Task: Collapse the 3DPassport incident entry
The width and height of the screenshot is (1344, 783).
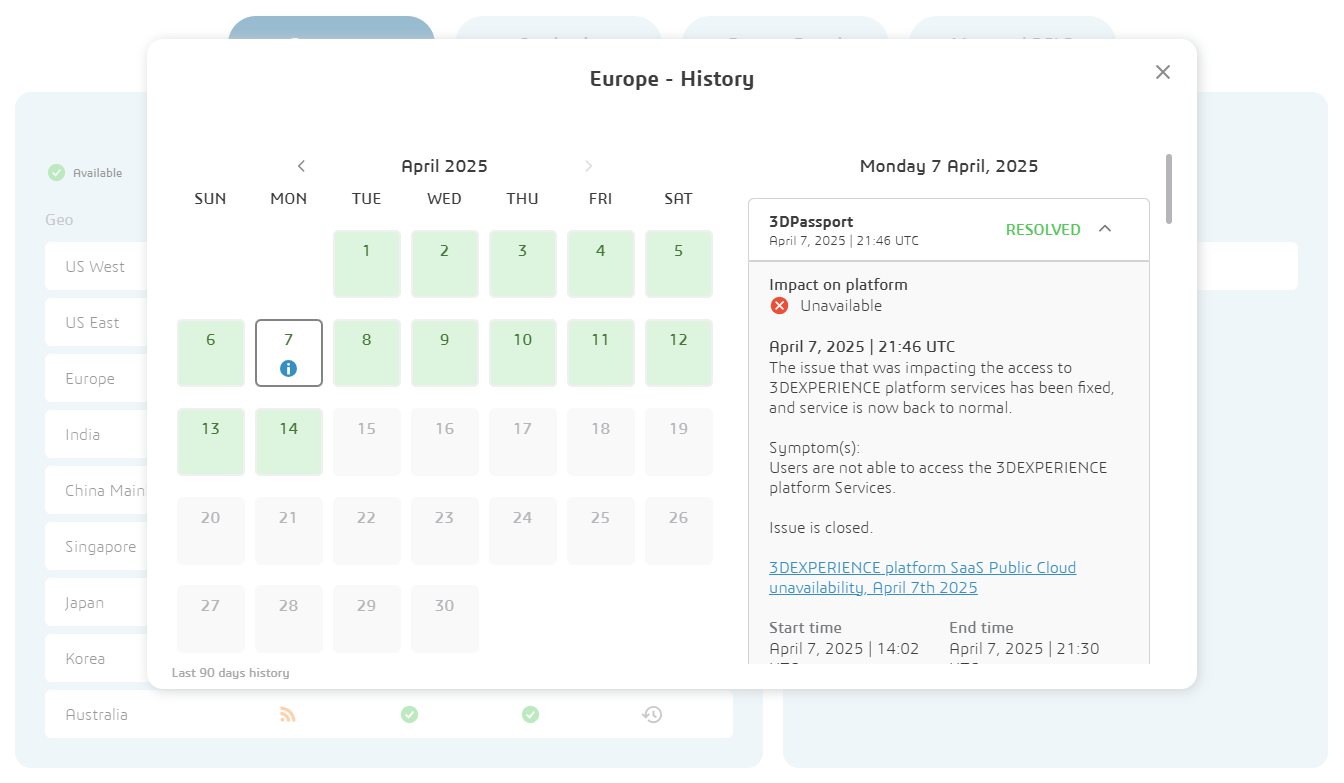Action: [x=1104, y=229]
